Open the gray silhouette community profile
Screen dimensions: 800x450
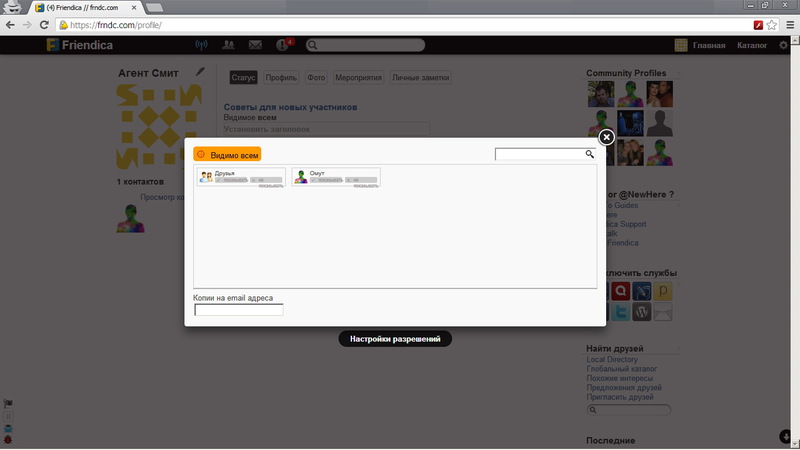pyautogui.click(x=660, y=123)
